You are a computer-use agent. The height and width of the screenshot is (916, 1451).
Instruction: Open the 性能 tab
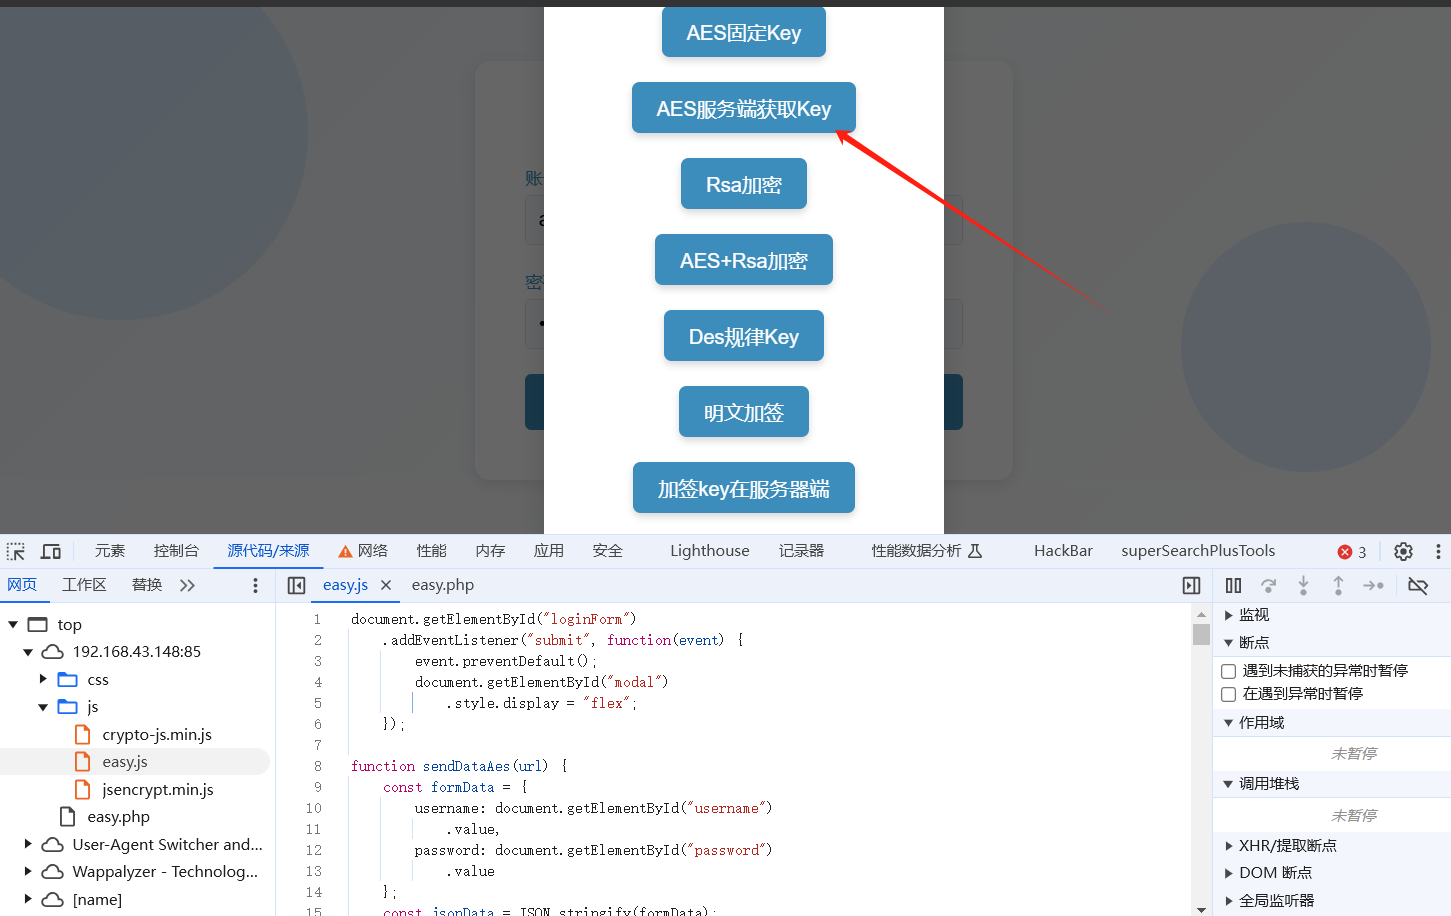pyautogui.click(x=432, y=551)
